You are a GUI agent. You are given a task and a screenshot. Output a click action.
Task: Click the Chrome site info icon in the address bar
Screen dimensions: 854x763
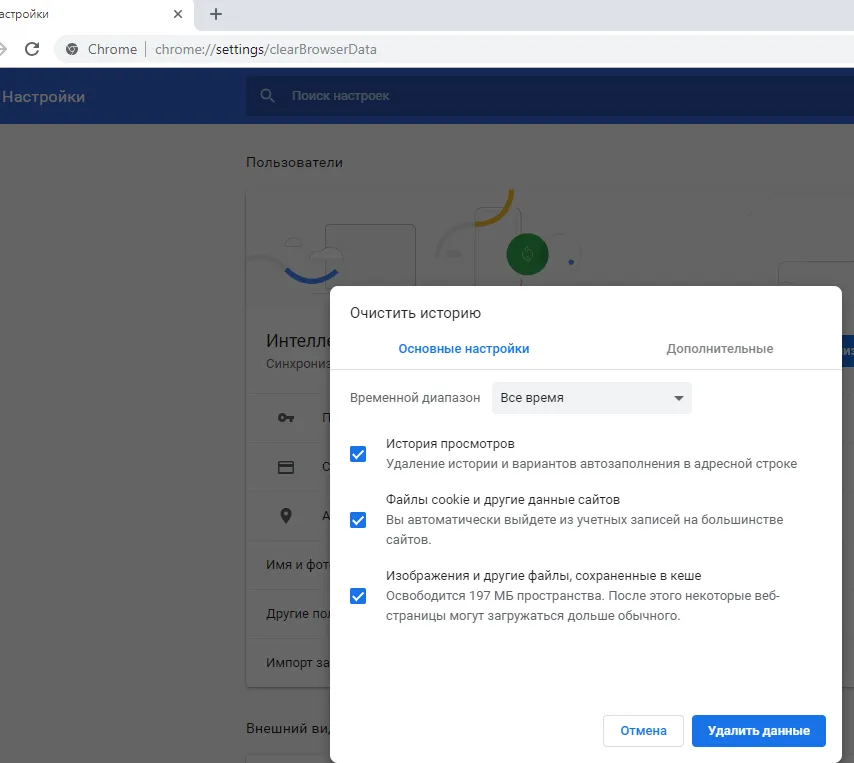click(x=72, y=49)
